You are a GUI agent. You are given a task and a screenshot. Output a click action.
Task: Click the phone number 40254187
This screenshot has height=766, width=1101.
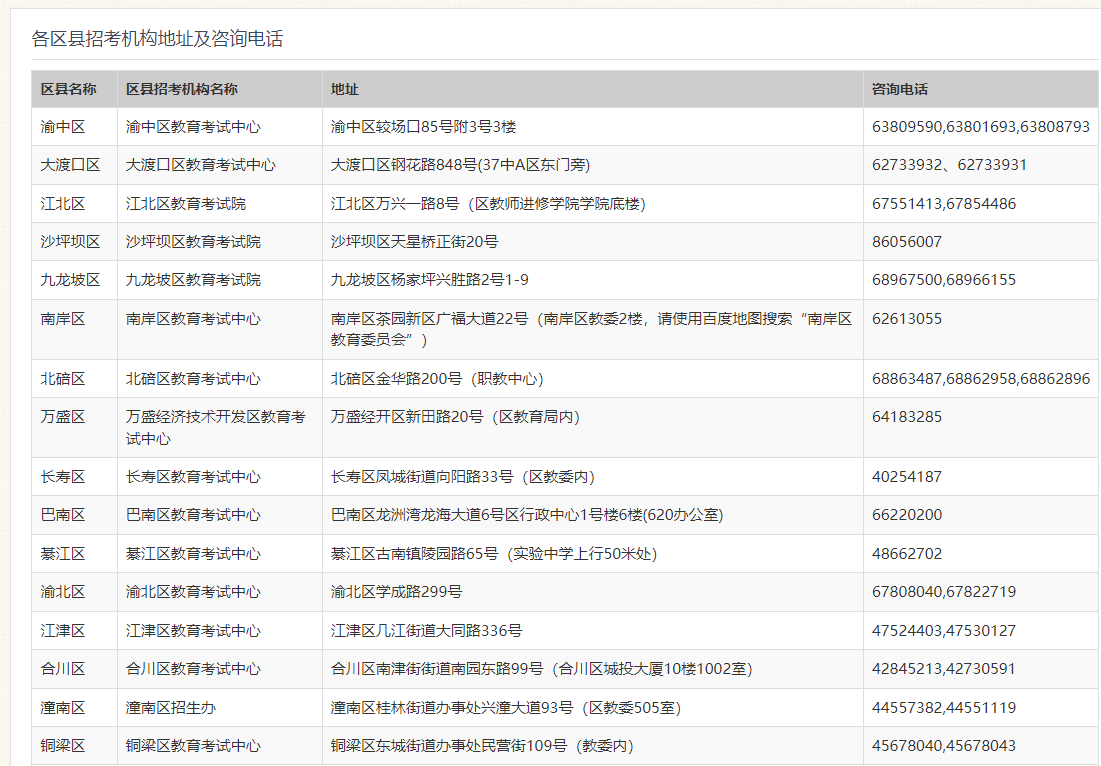(x=907, y=477)
